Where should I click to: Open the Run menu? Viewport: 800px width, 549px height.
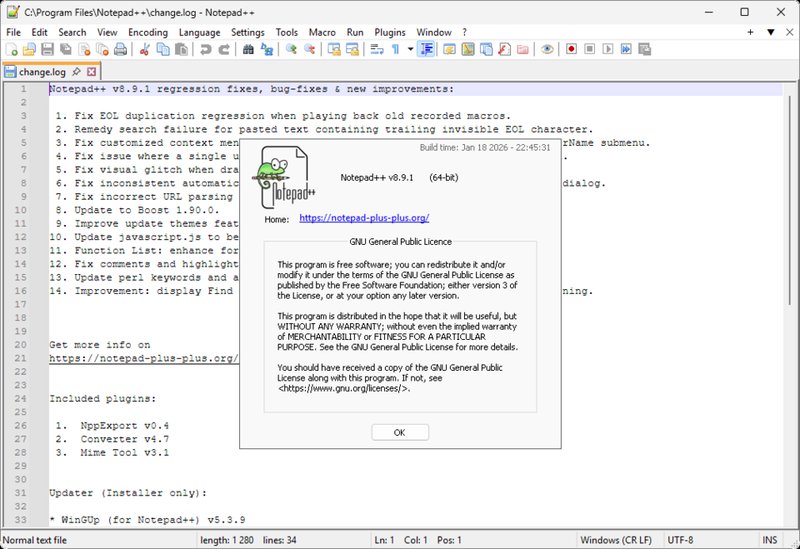coord(355,32)
